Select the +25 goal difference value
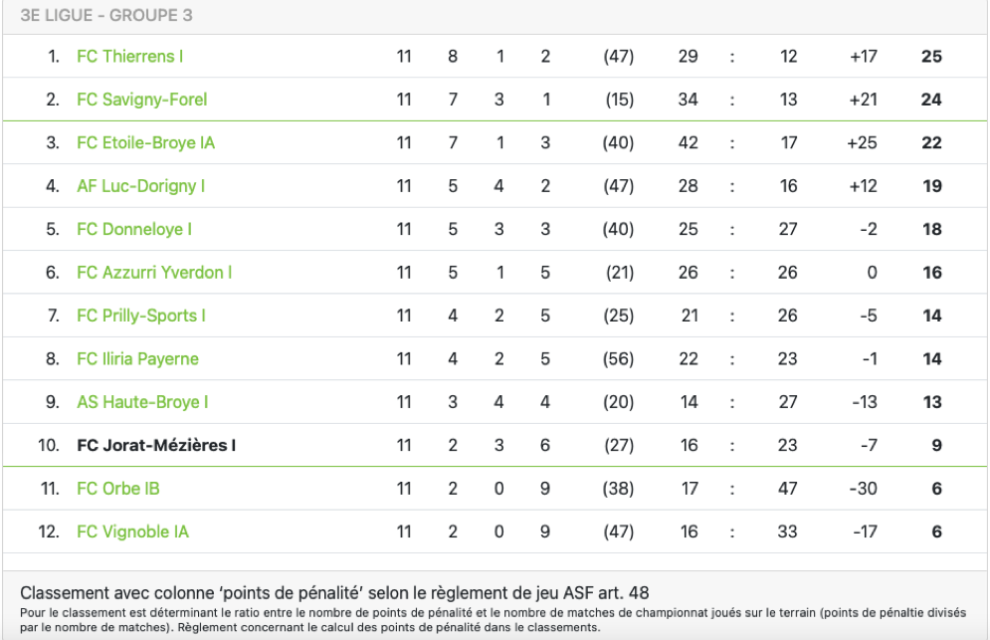The height and width of the screenshot is (640, 990). (x=862, y=143)
